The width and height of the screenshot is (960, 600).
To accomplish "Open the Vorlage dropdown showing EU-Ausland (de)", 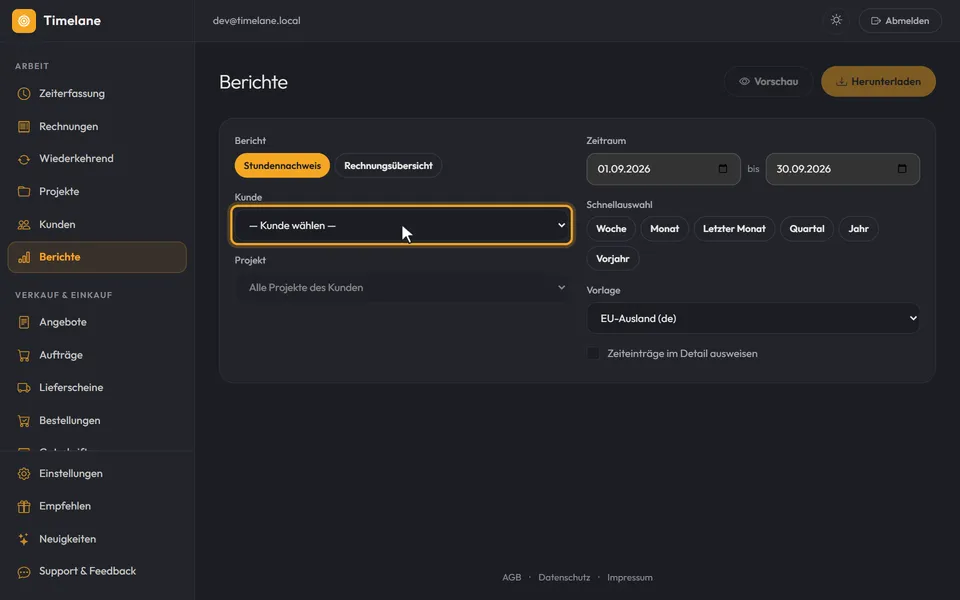I will coord(753,318).
